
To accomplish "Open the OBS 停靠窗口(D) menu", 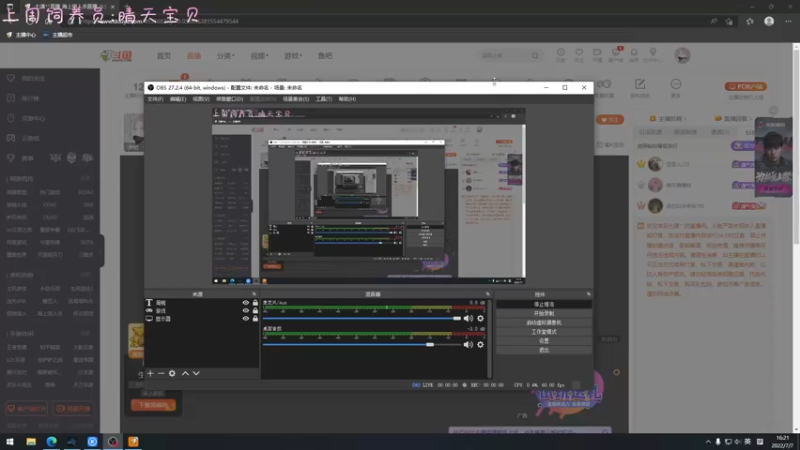I will point(229,99).
